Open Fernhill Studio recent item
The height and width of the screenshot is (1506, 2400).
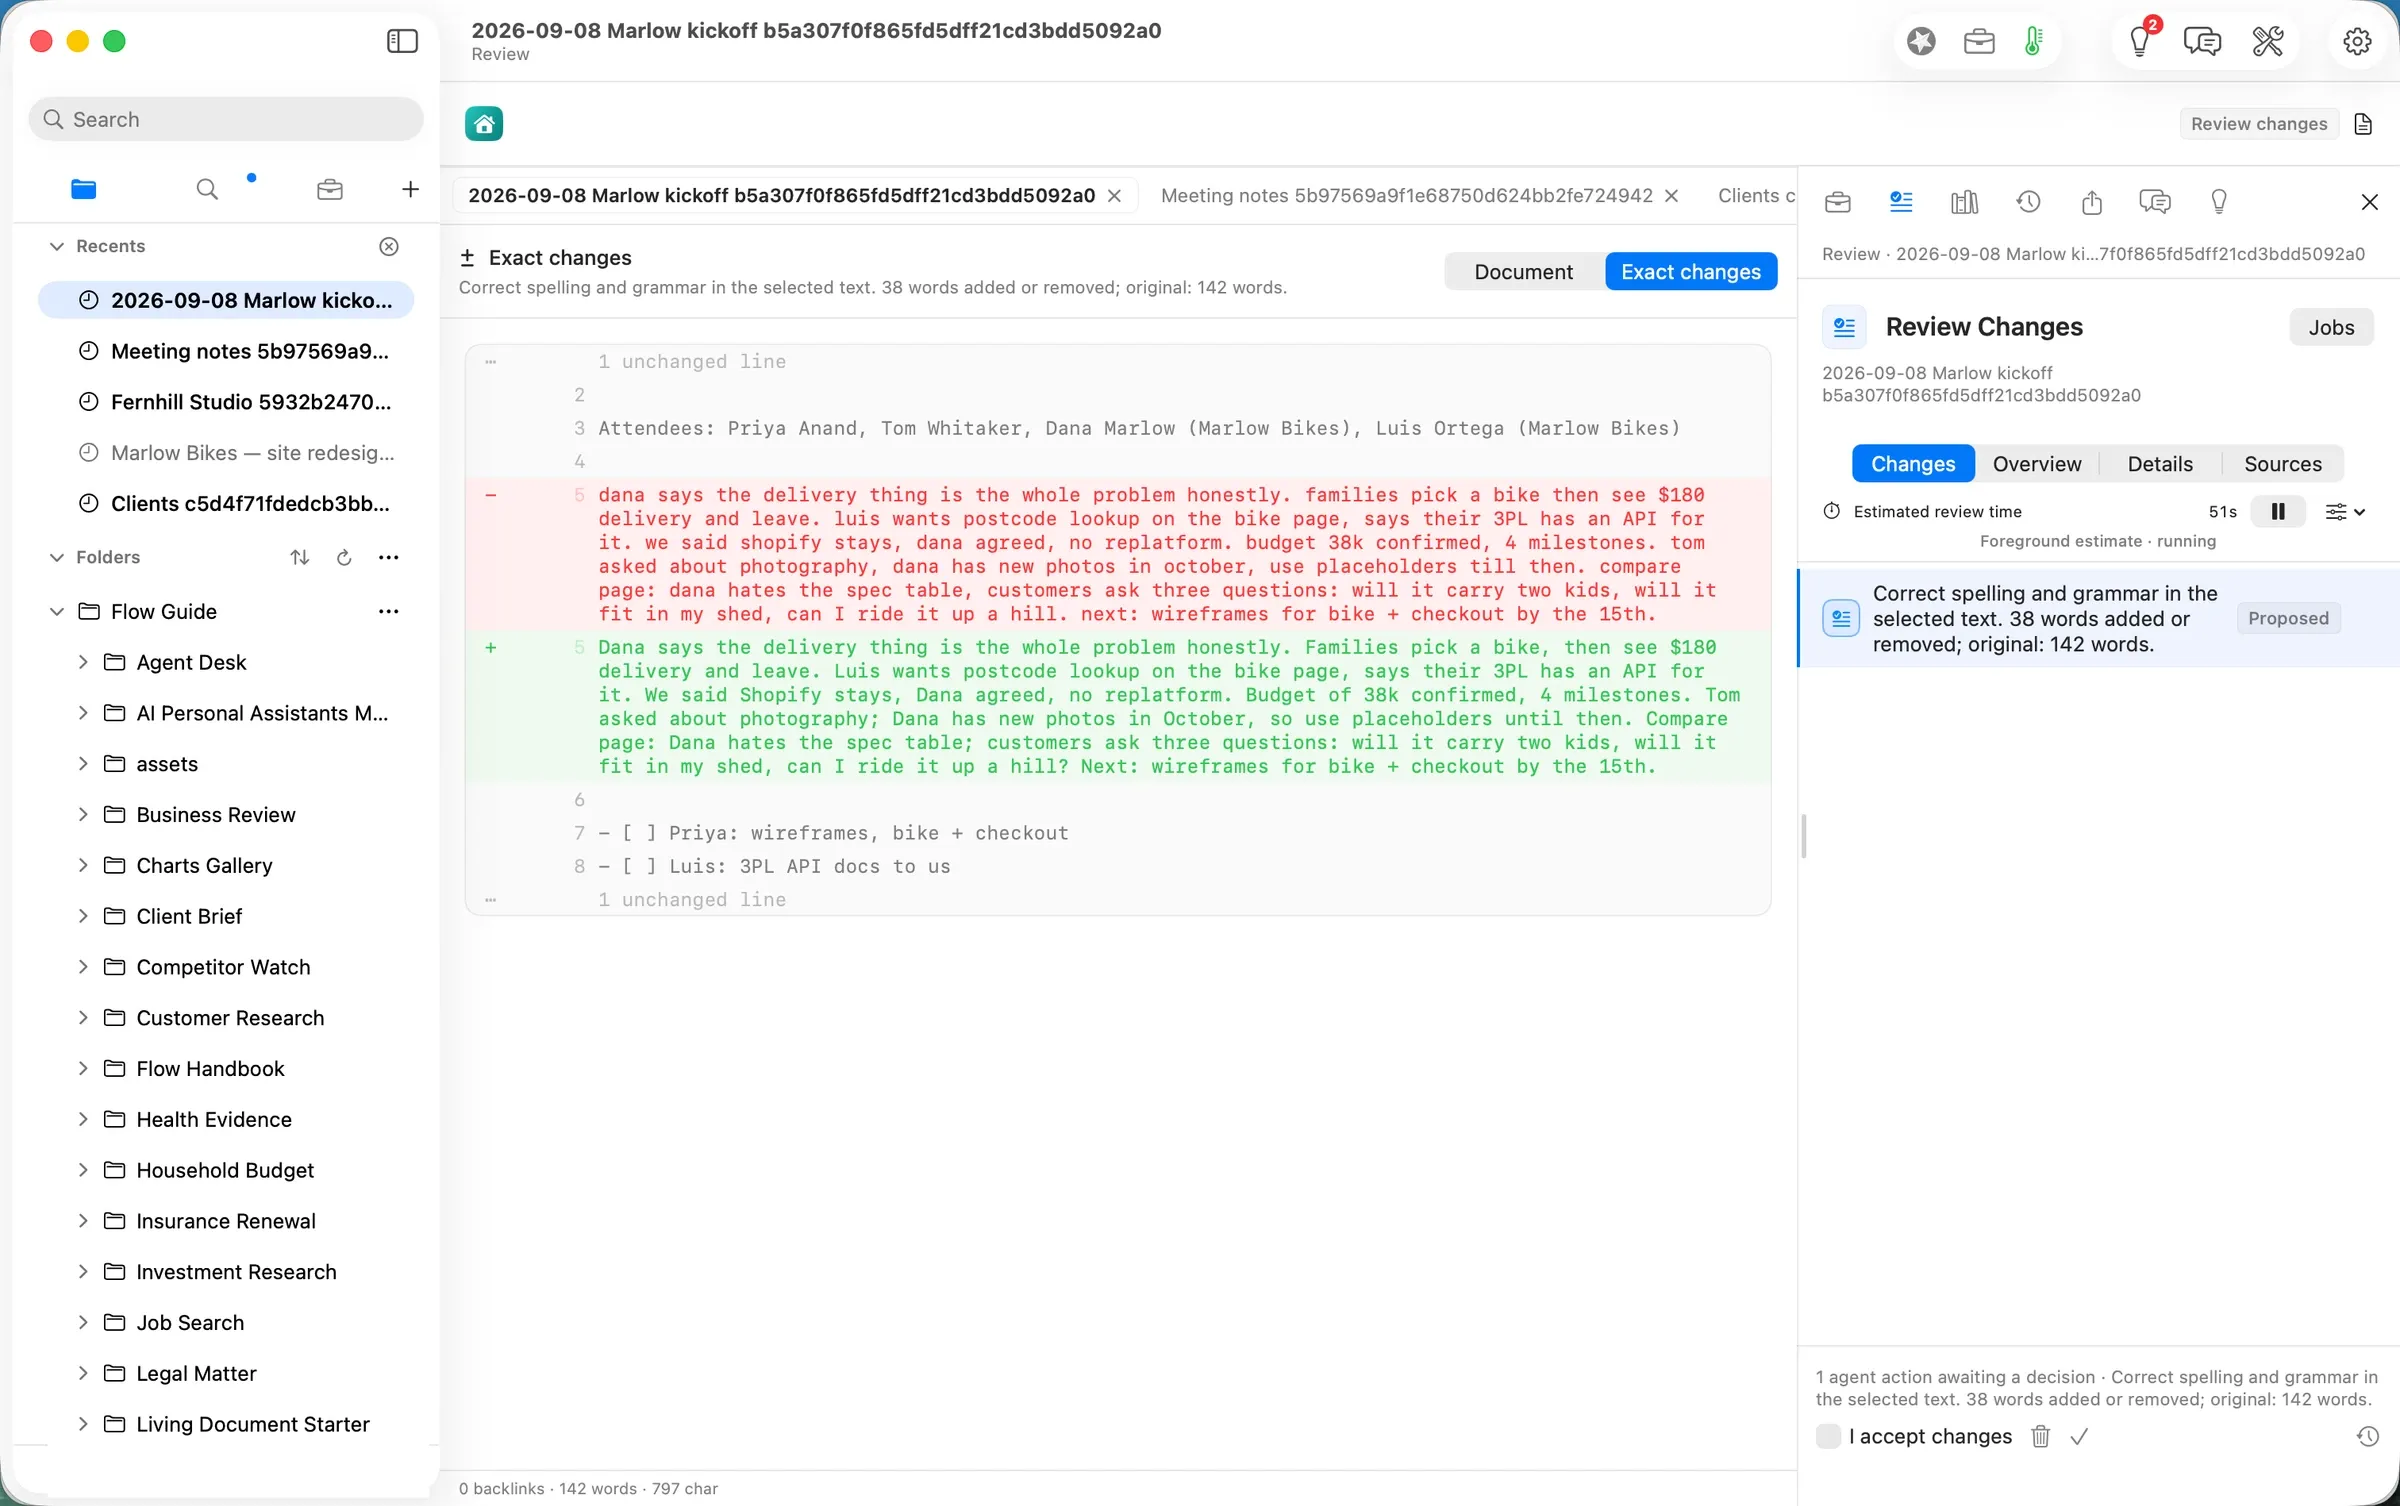coord(226,402)
